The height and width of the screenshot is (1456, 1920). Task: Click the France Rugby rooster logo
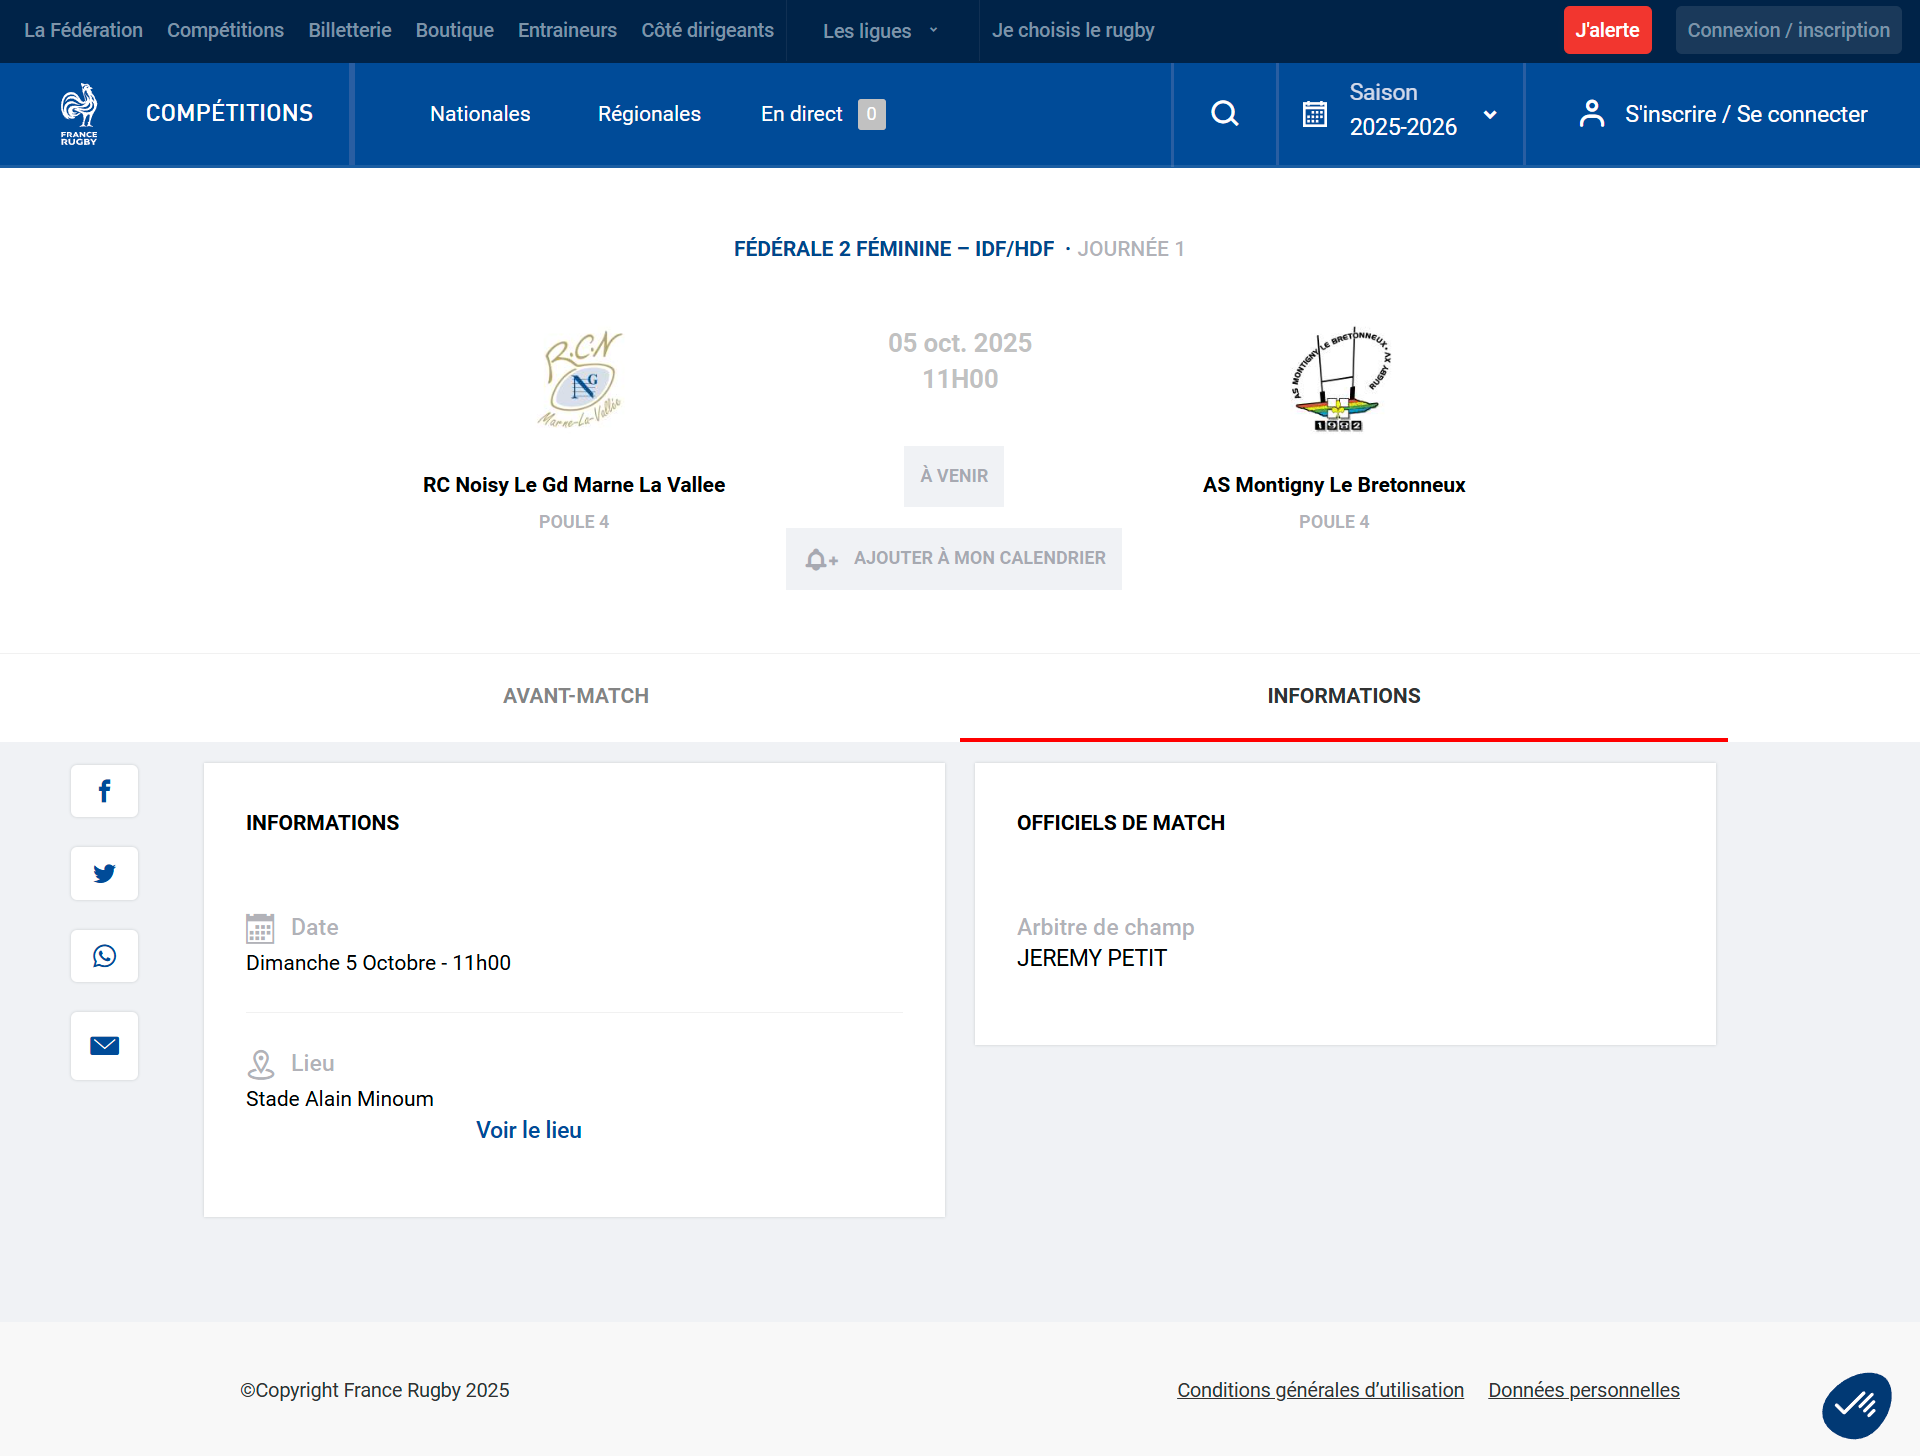[79, 113]
